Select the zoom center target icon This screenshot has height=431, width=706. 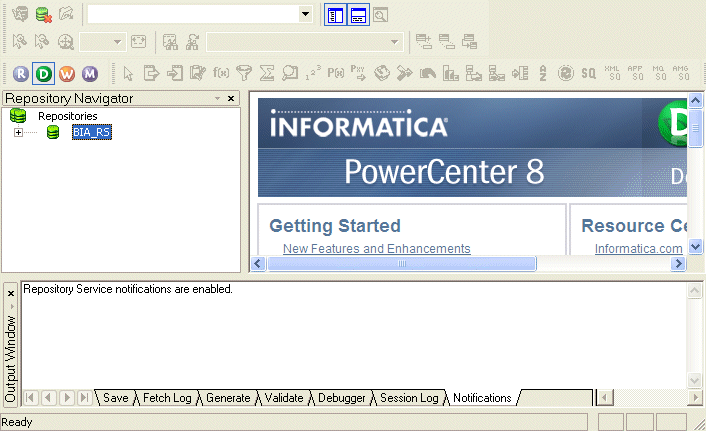point(66,42)
